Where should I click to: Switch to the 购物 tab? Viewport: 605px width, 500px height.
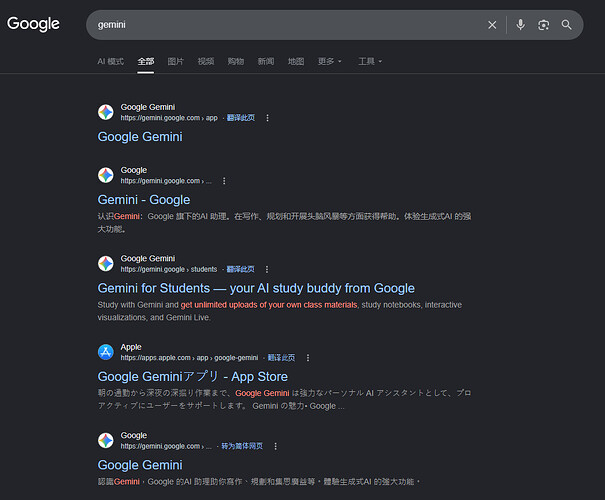(236, 61)
